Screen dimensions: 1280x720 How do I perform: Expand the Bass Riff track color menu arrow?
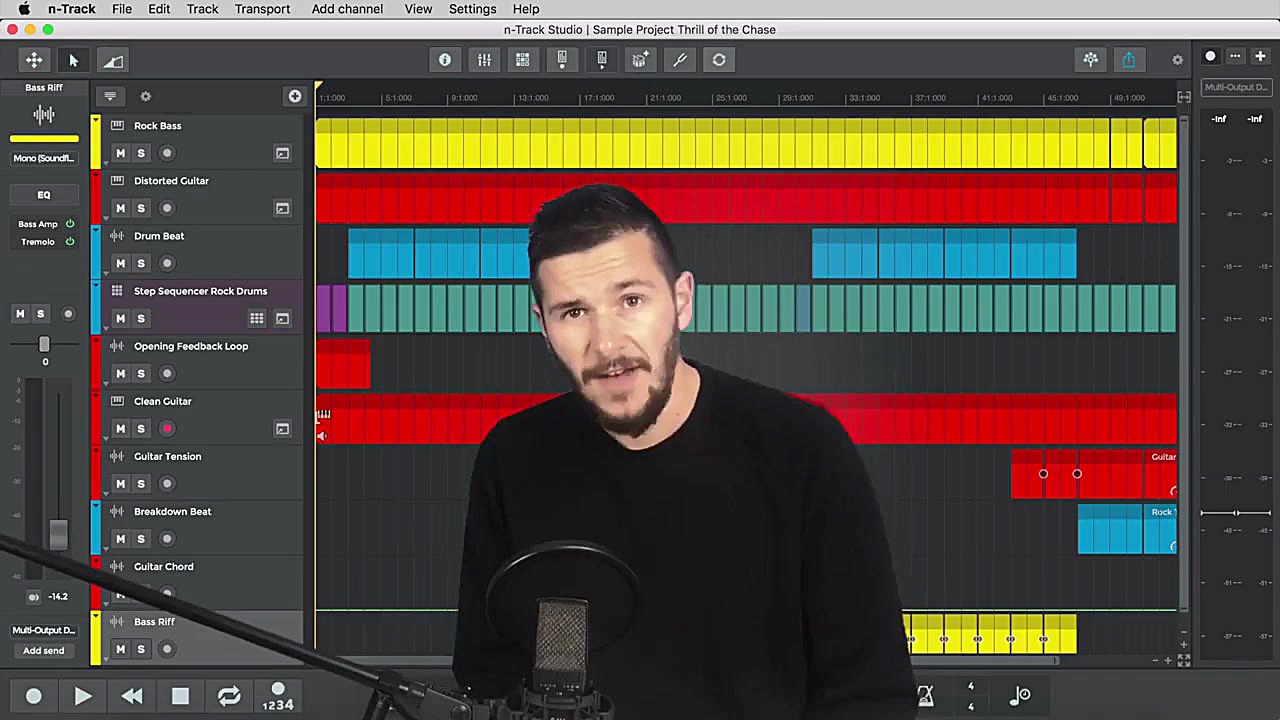point(95,615)
